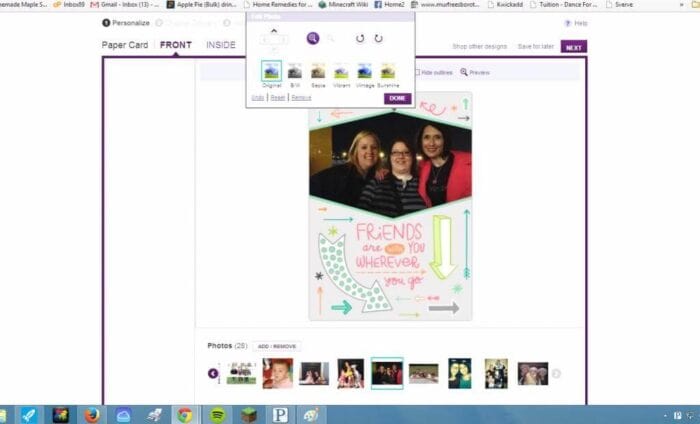Select the two green-tinted faces thumbnail
This screenshot has width=700, height=424.
[x=460, y=373]
